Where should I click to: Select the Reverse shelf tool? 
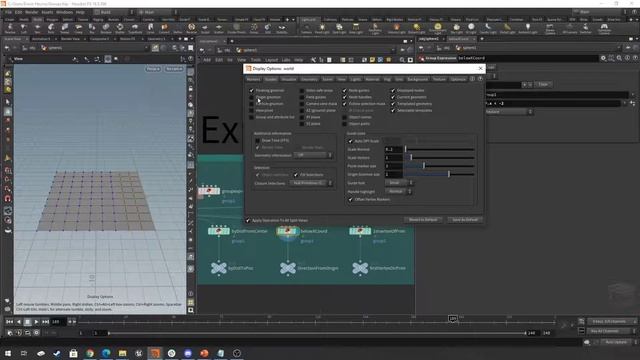pos(191,29)
